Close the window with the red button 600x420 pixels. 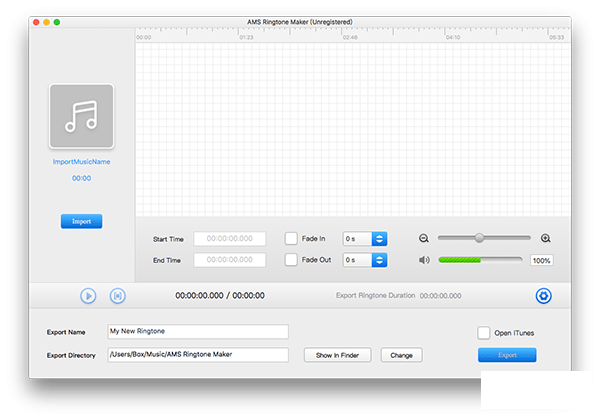coord(36,22)
